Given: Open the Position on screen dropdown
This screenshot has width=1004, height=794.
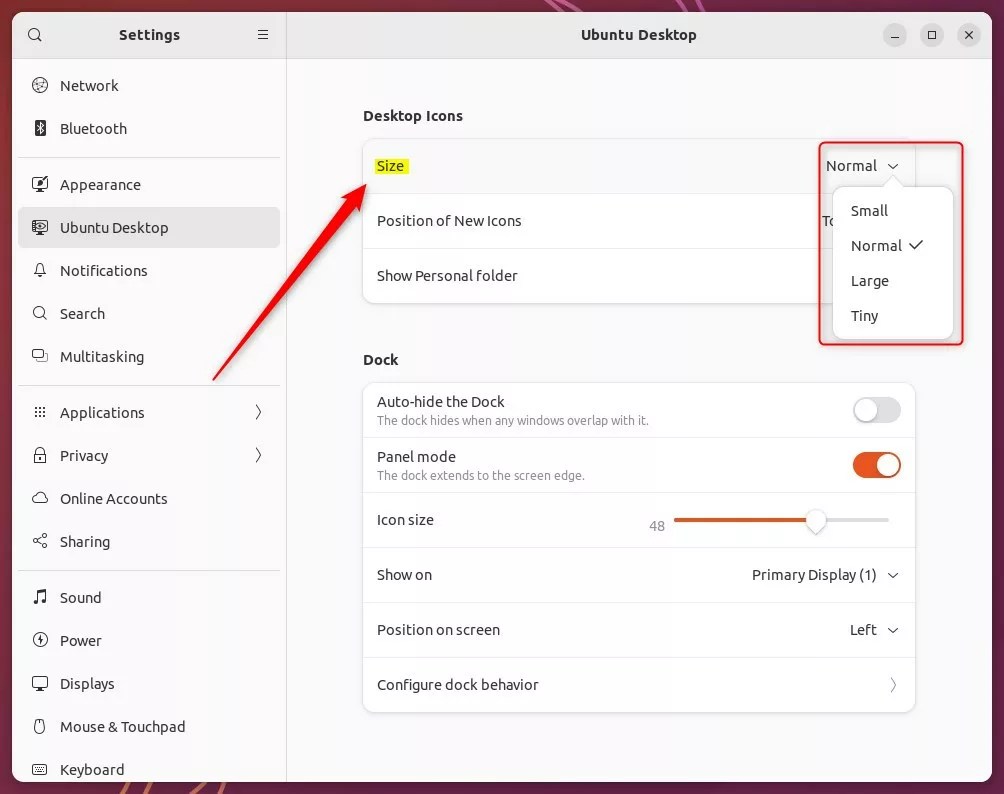Looking at the screenshot, I should pos(871,630).
